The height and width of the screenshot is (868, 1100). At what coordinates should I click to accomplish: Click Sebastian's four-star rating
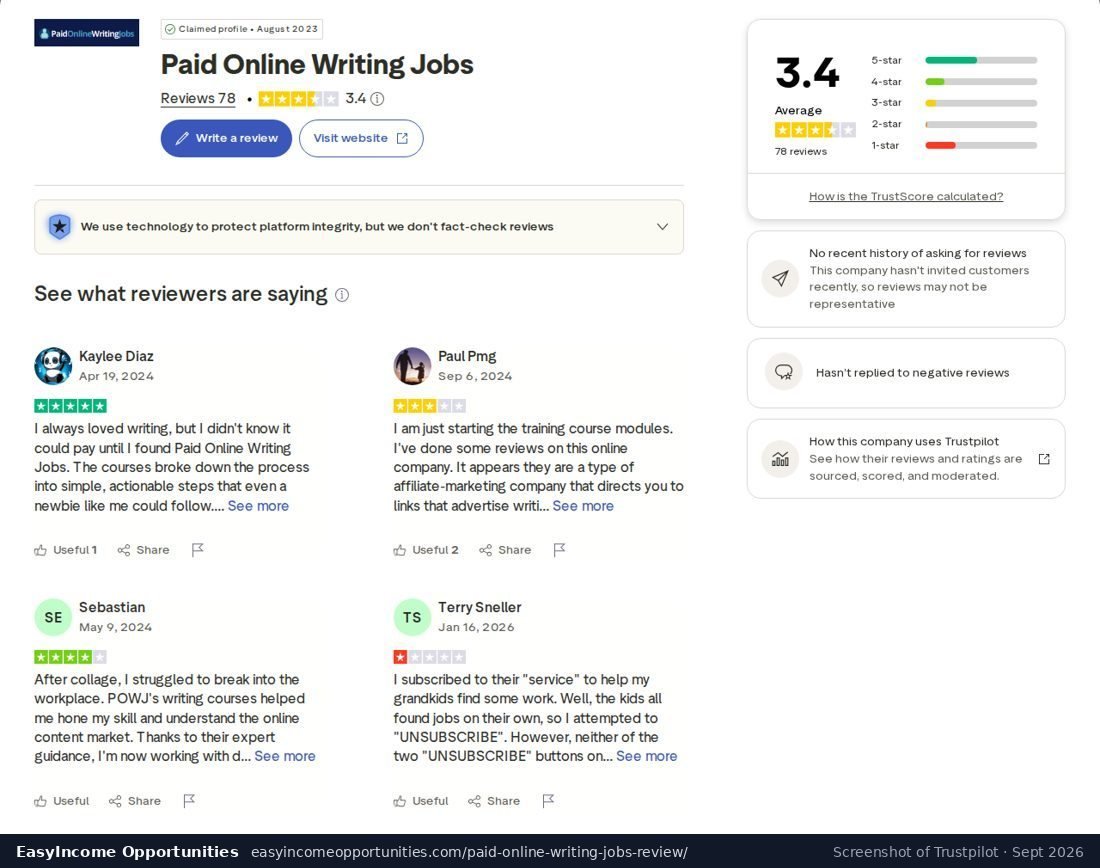[x=70, y=657]
